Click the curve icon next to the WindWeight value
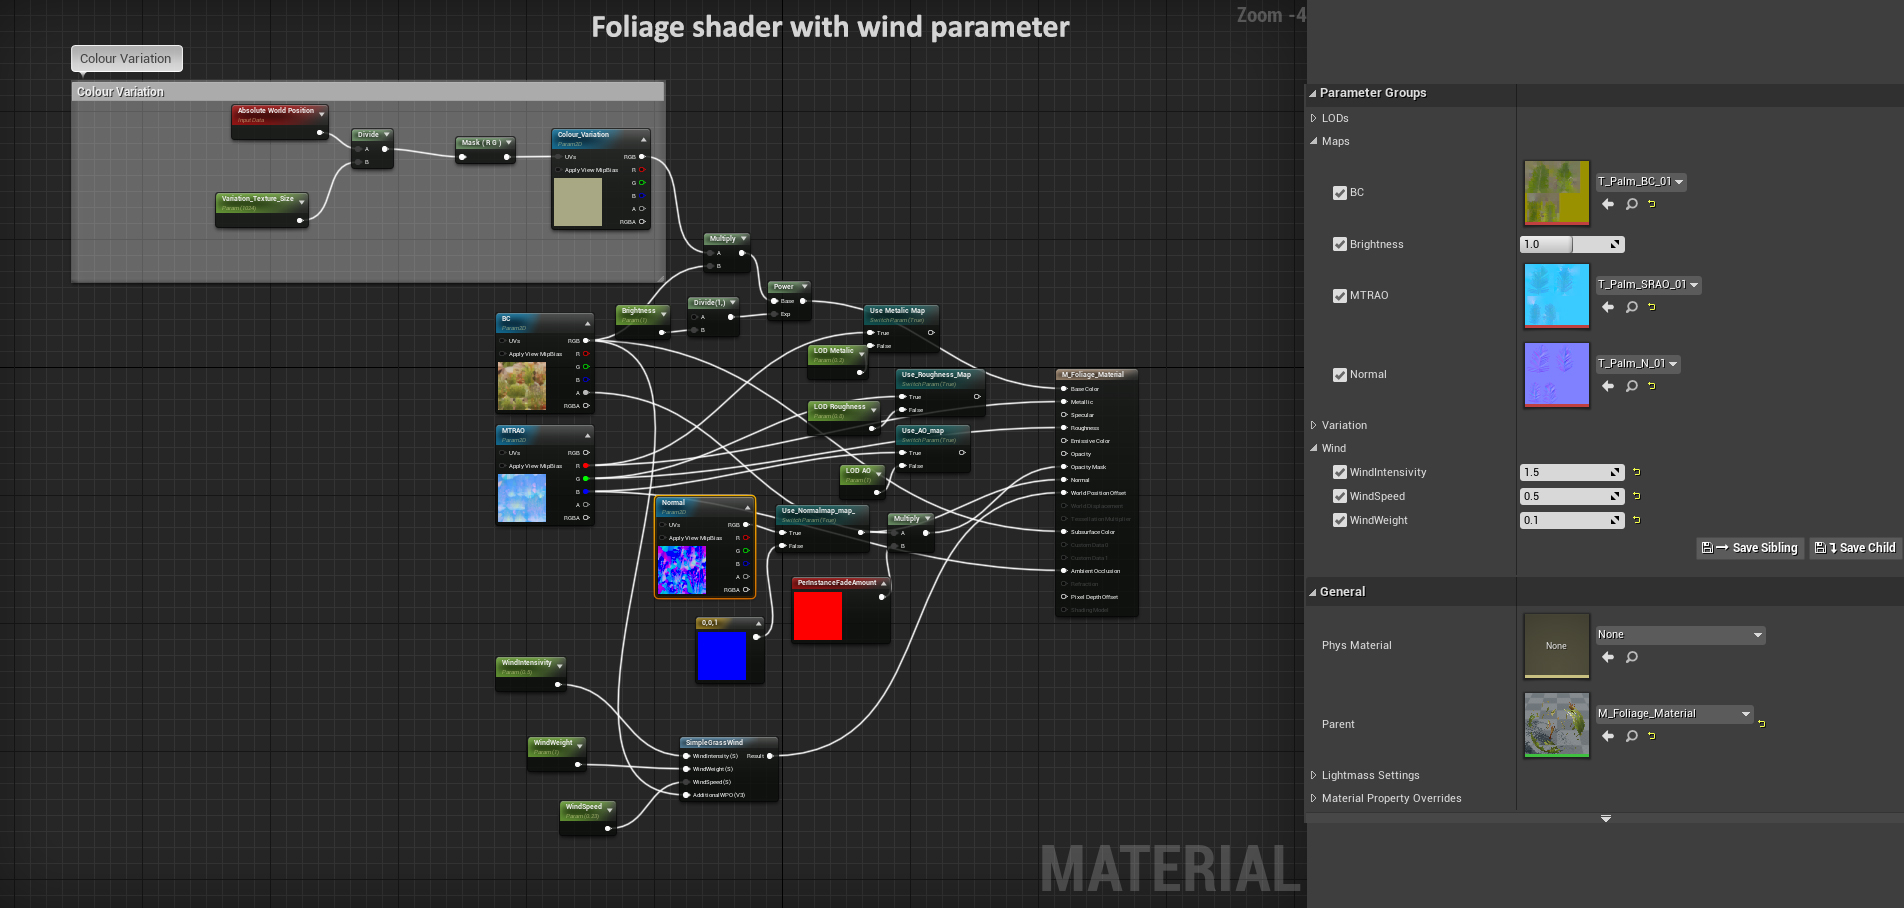The height and width of the screenshot is (908, 1904). coord(1614,520)
